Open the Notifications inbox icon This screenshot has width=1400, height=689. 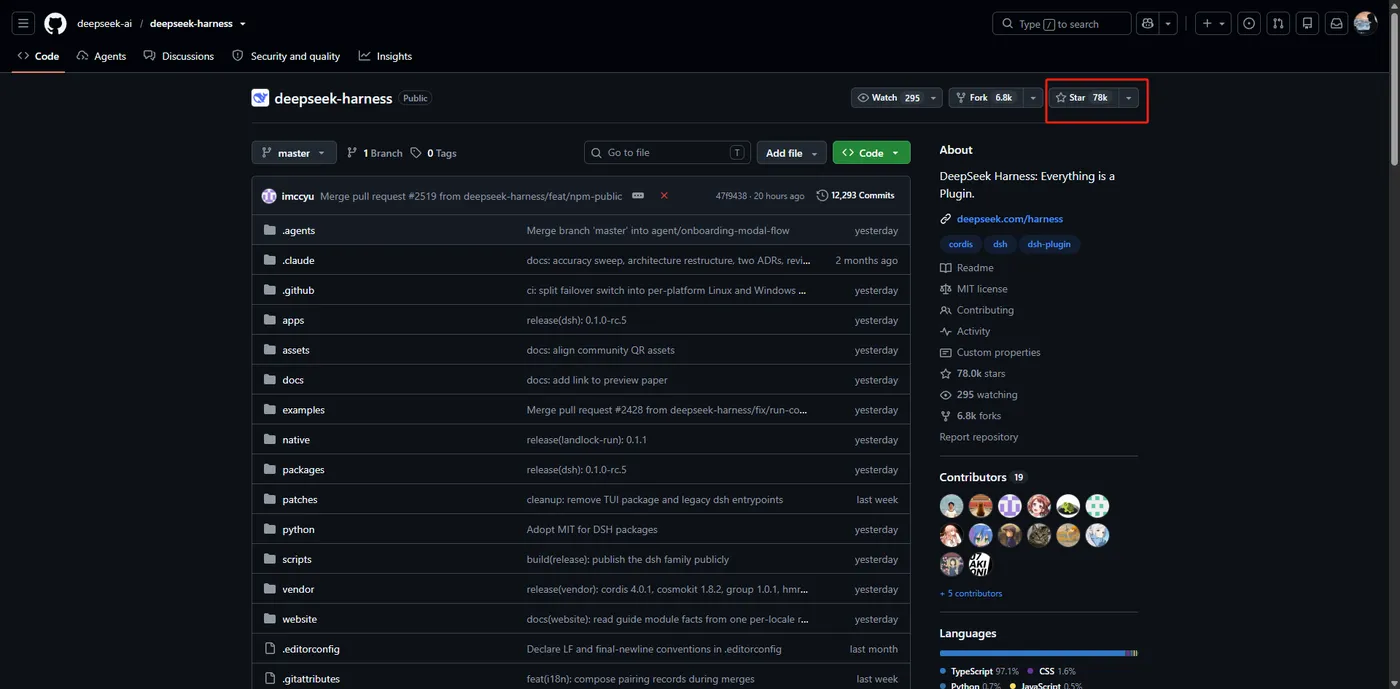tap(1336, 23)
